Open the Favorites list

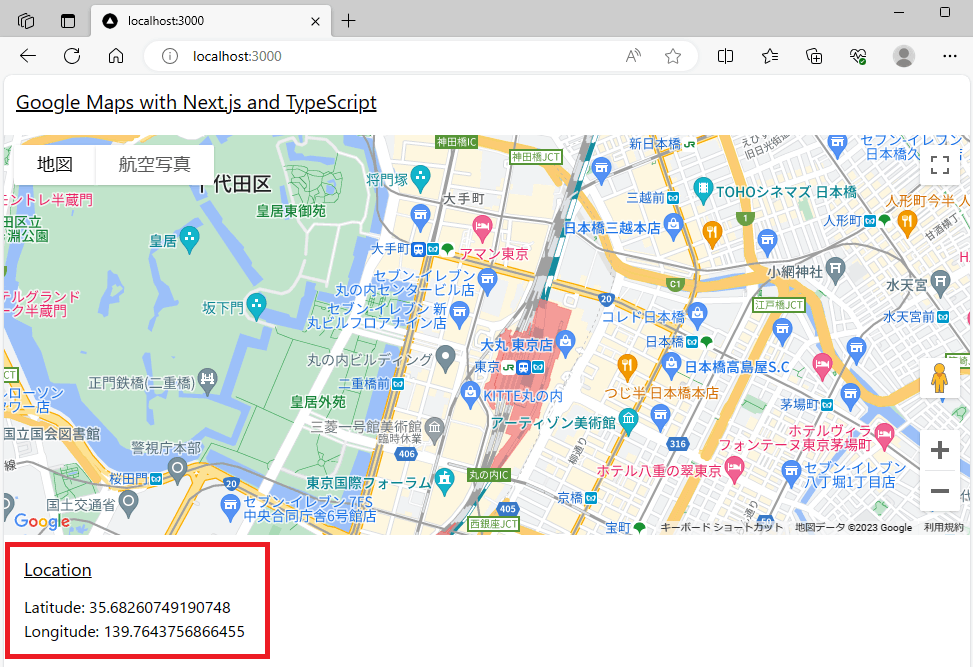(x=769, y=56)
